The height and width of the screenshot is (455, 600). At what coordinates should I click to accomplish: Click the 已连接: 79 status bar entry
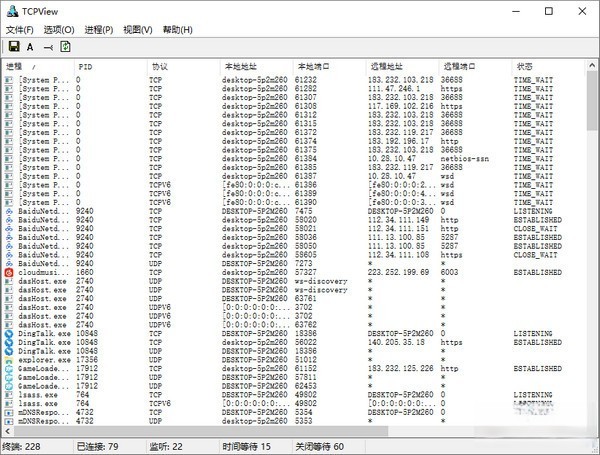[x=98, y=447]
